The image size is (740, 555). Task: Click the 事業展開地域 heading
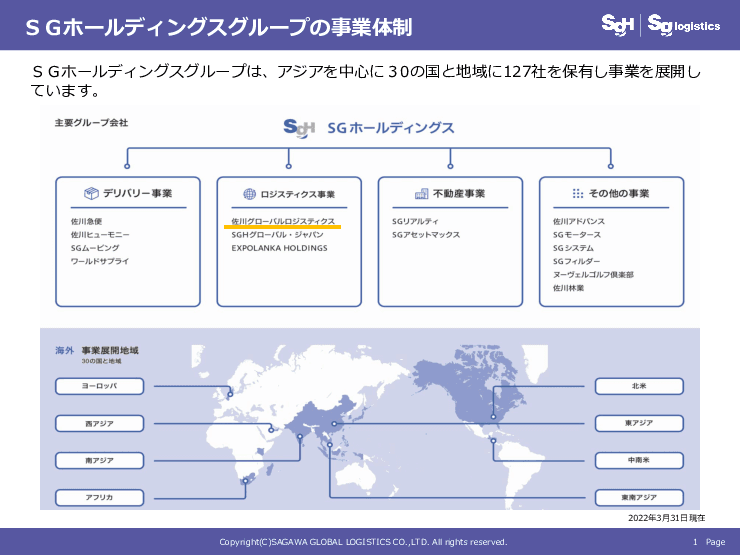[110, 350]
